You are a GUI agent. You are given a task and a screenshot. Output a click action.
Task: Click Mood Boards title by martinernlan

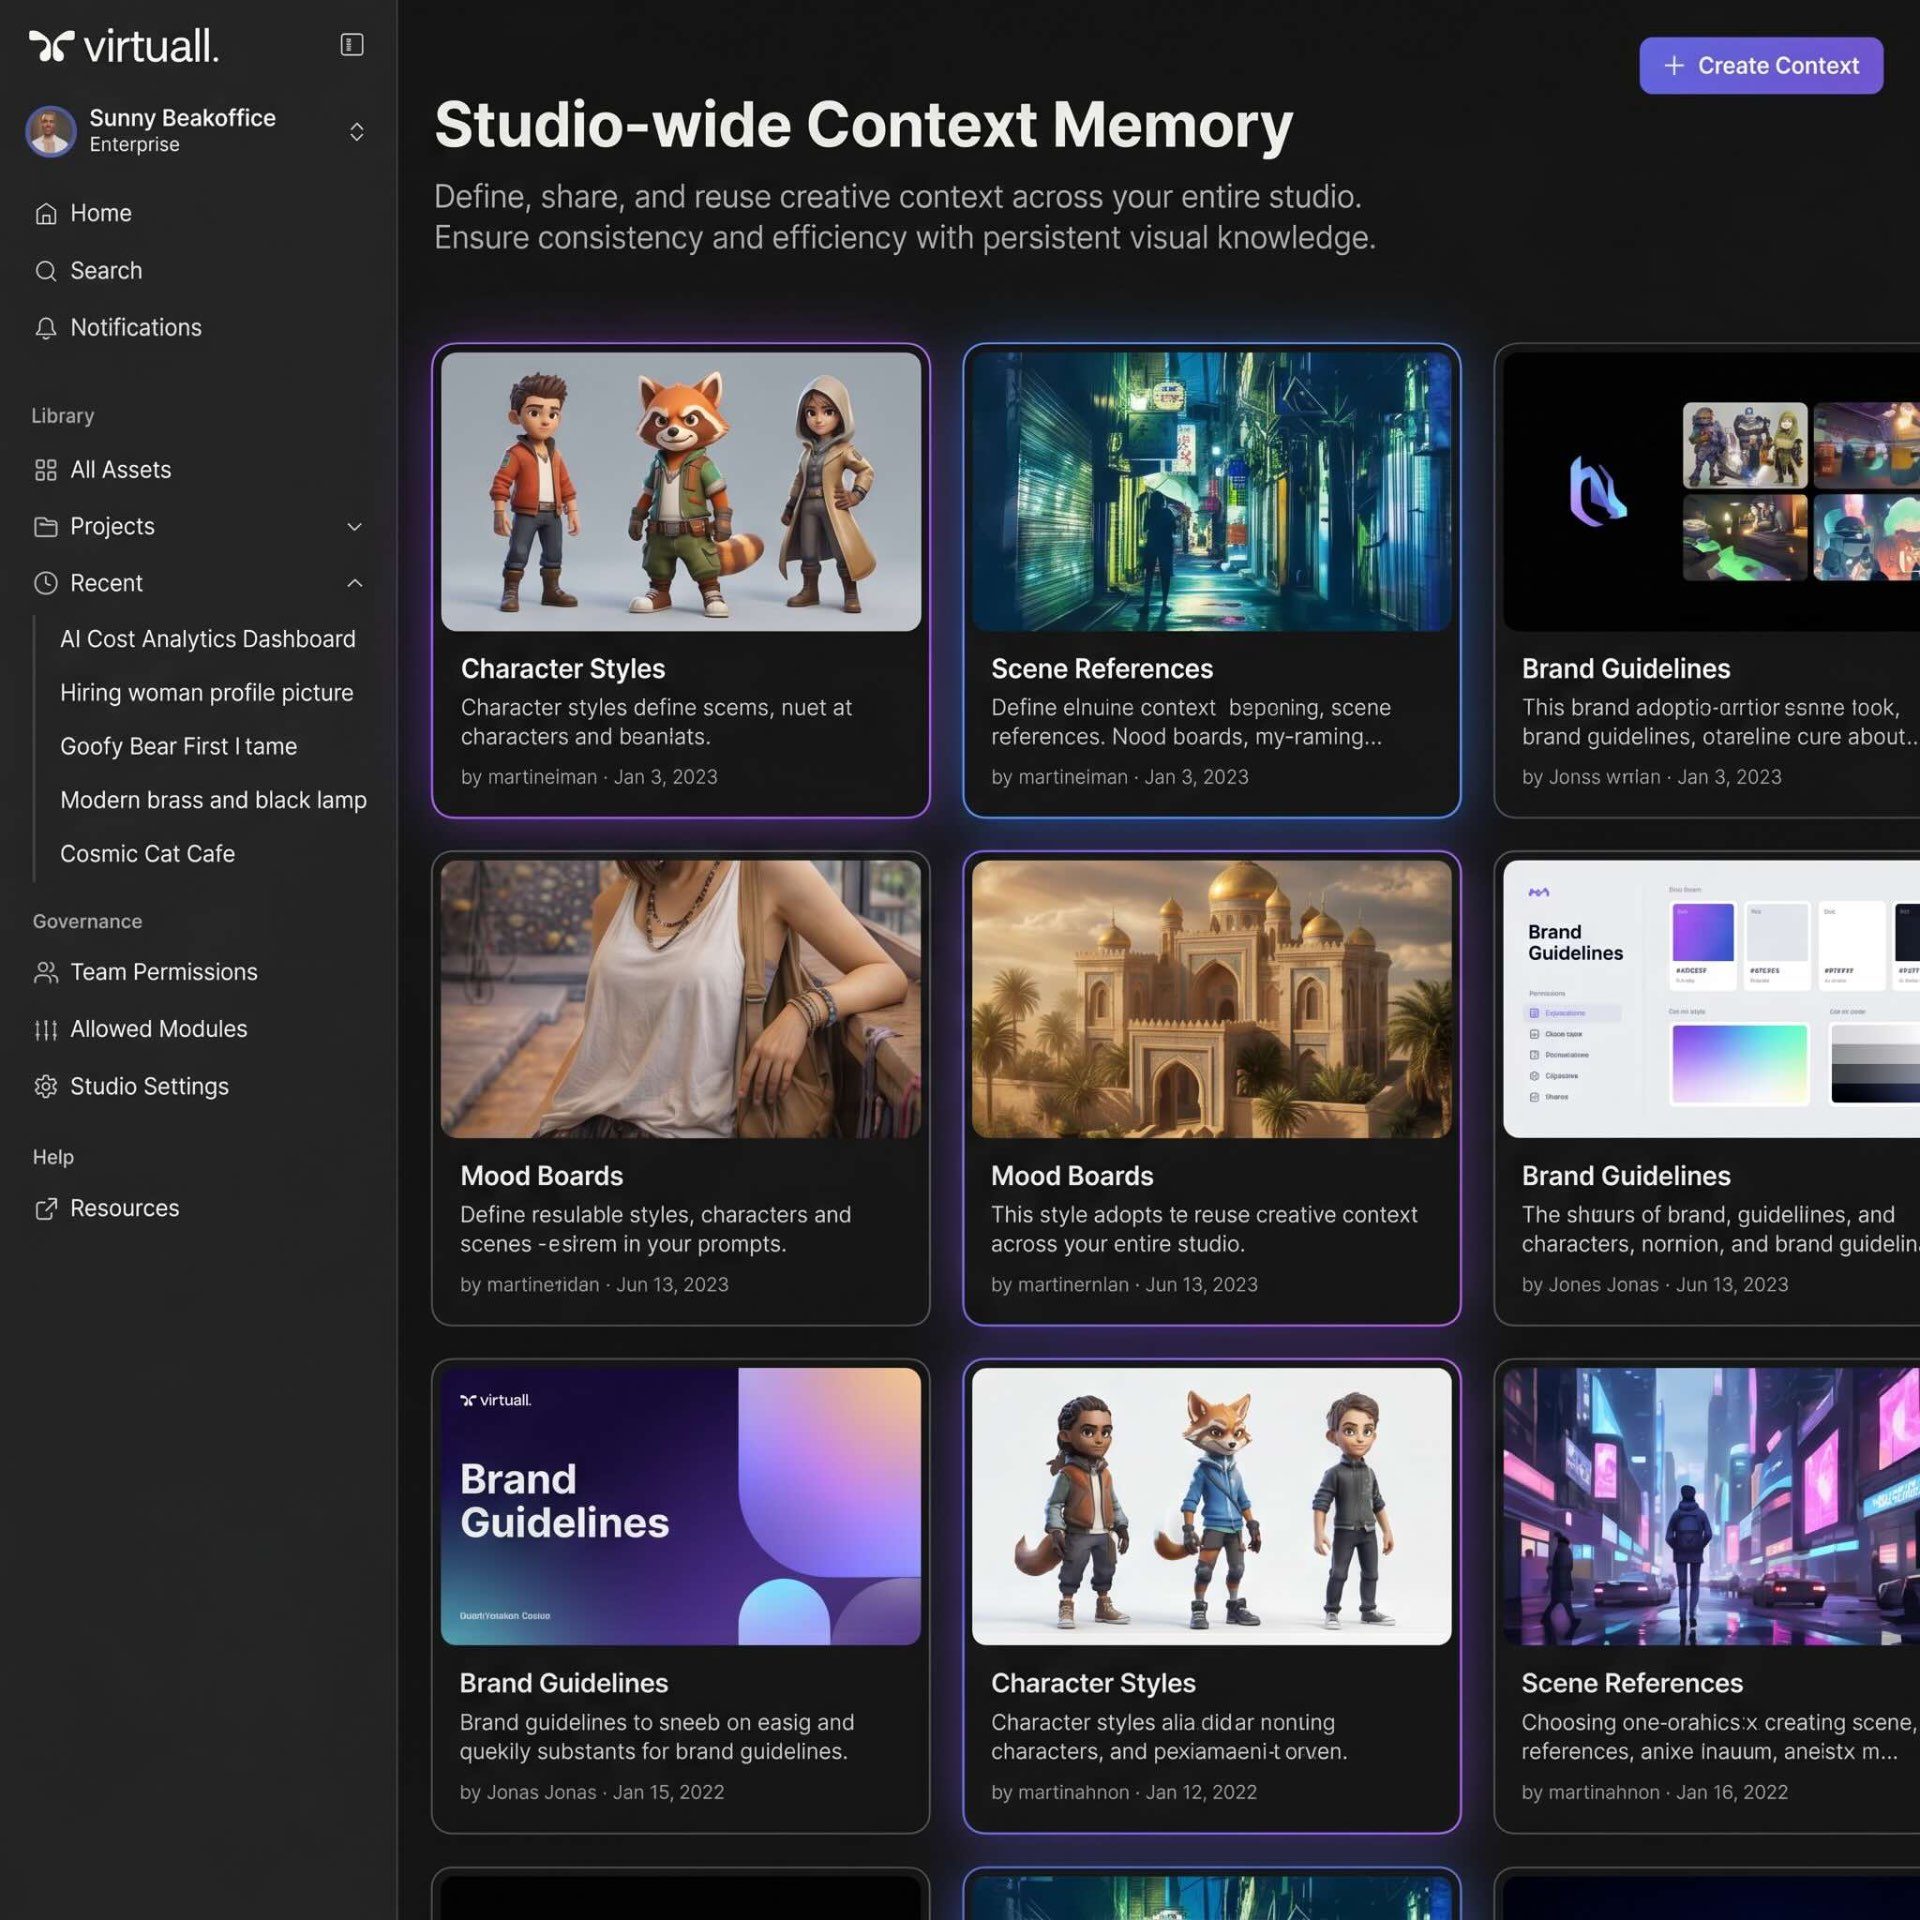1072,1176
